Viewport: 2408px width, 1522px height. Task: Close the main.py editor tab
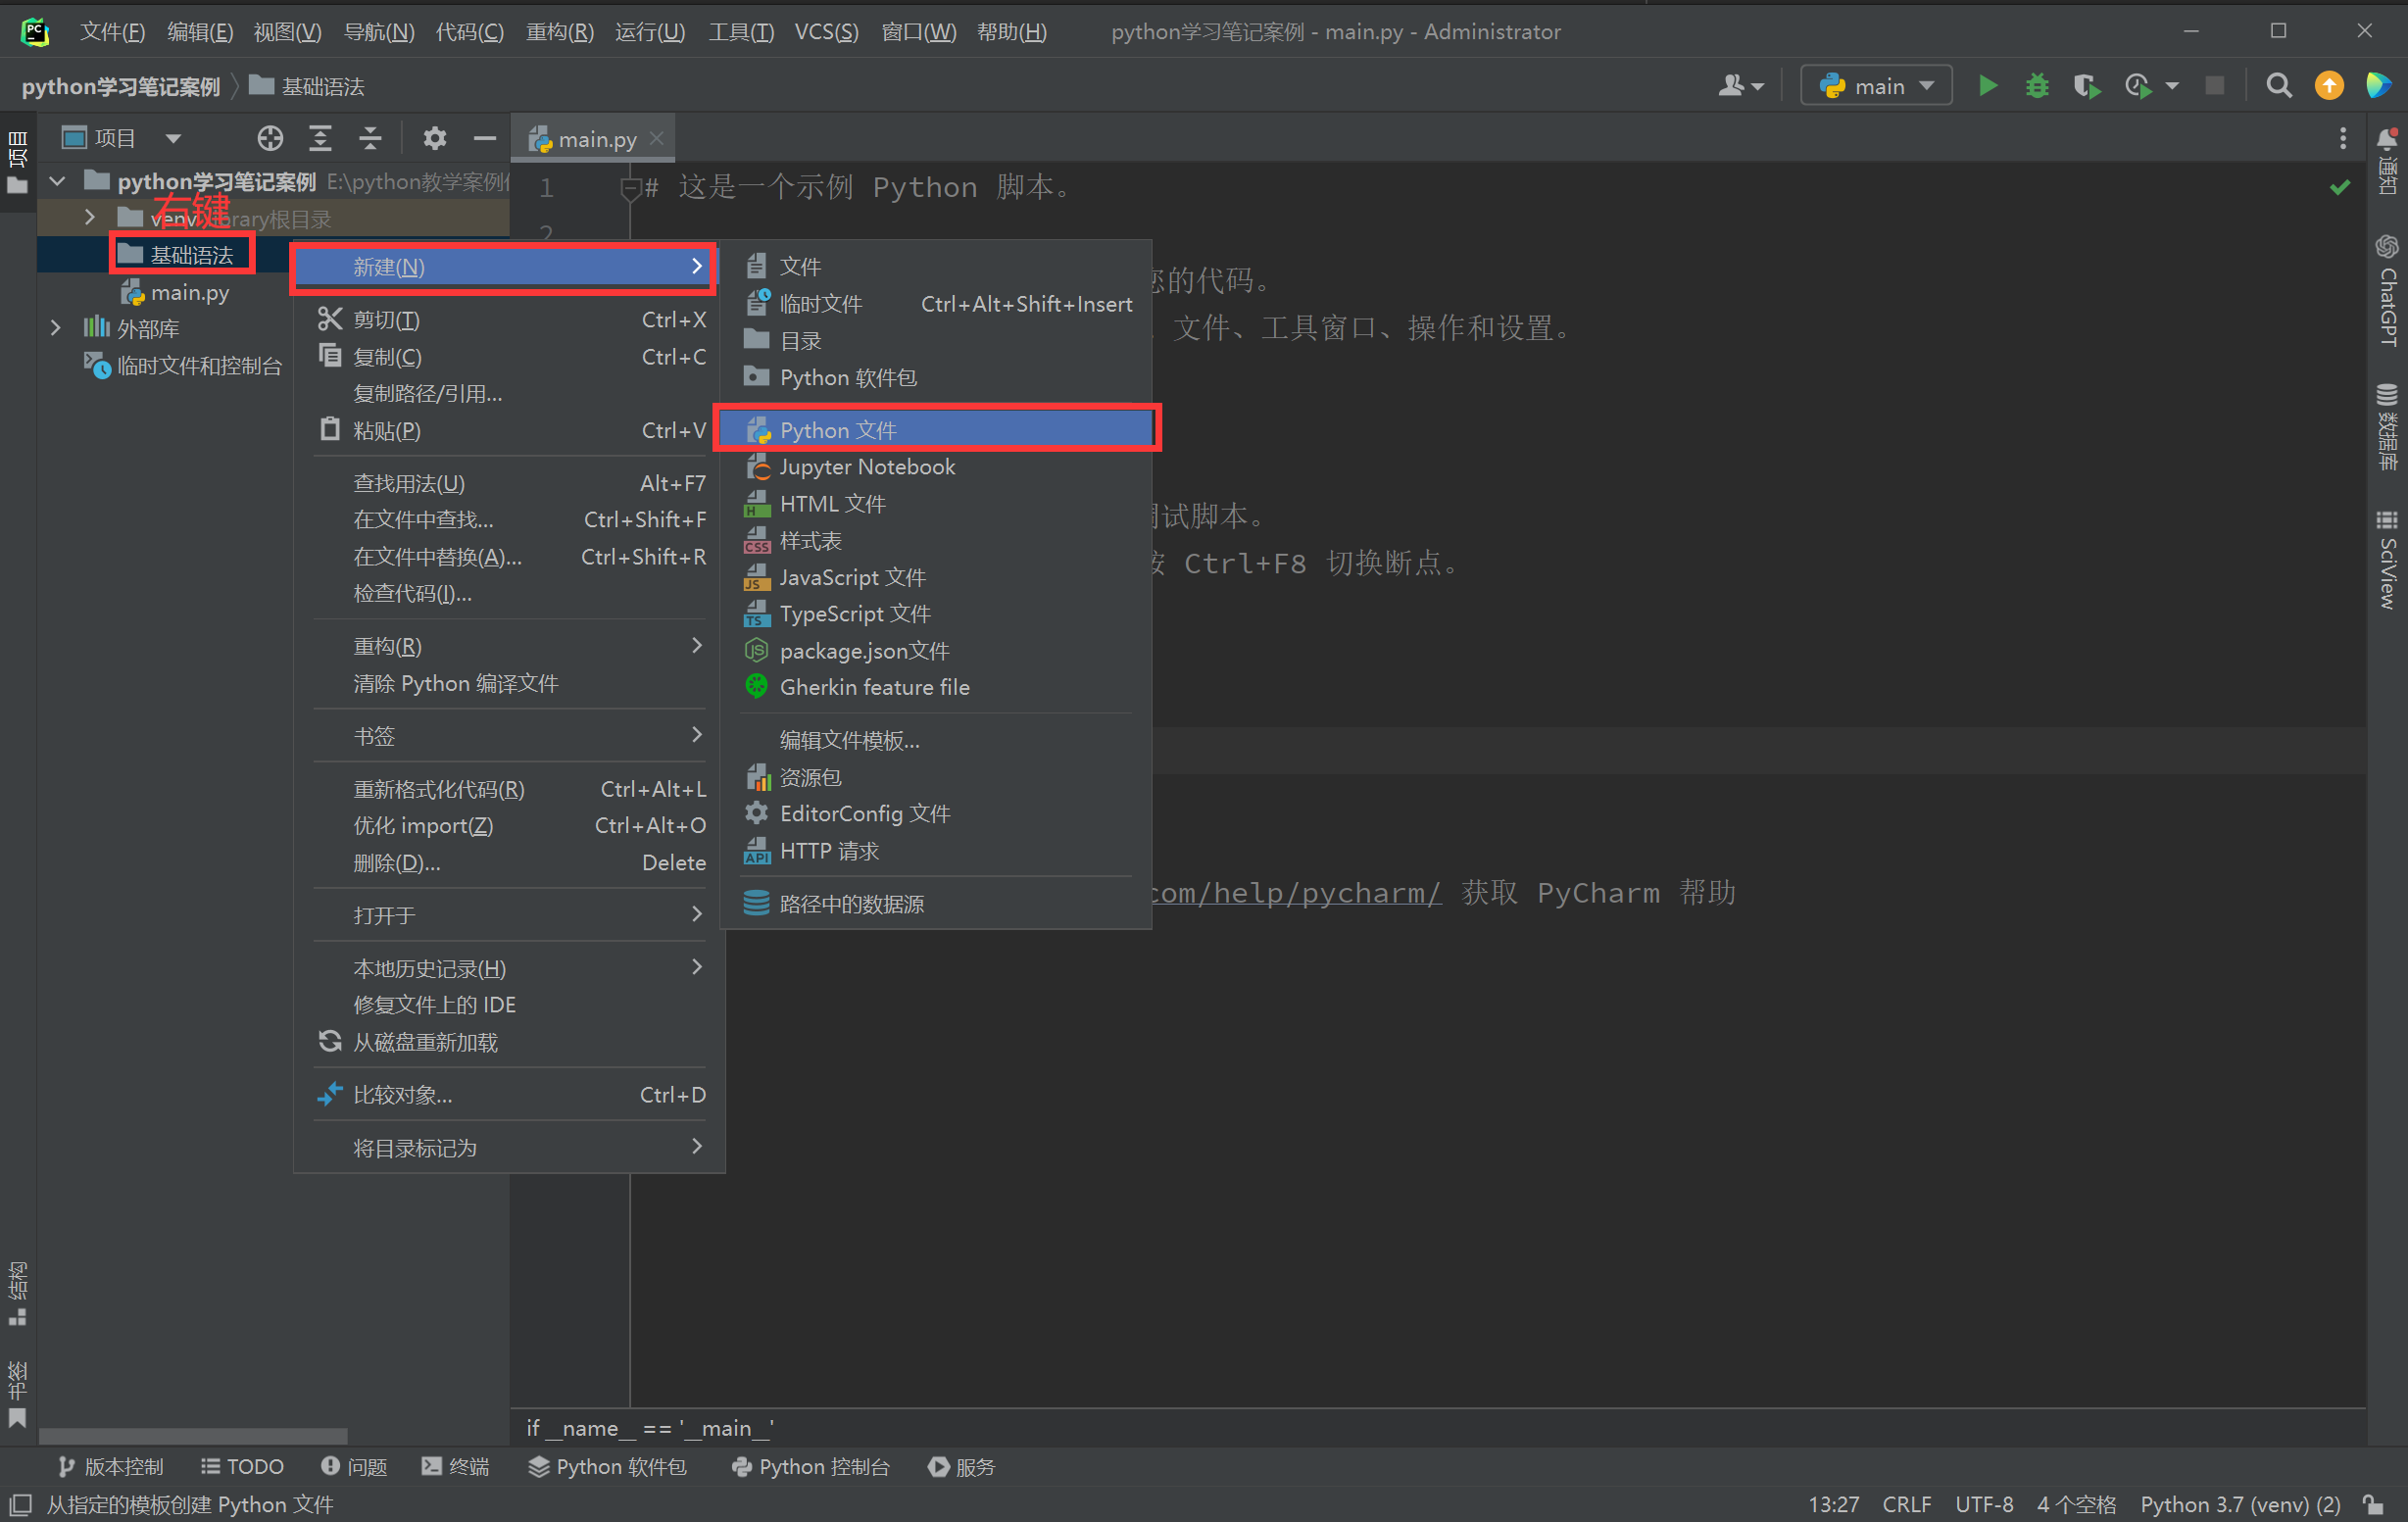(x=656, y=139)
